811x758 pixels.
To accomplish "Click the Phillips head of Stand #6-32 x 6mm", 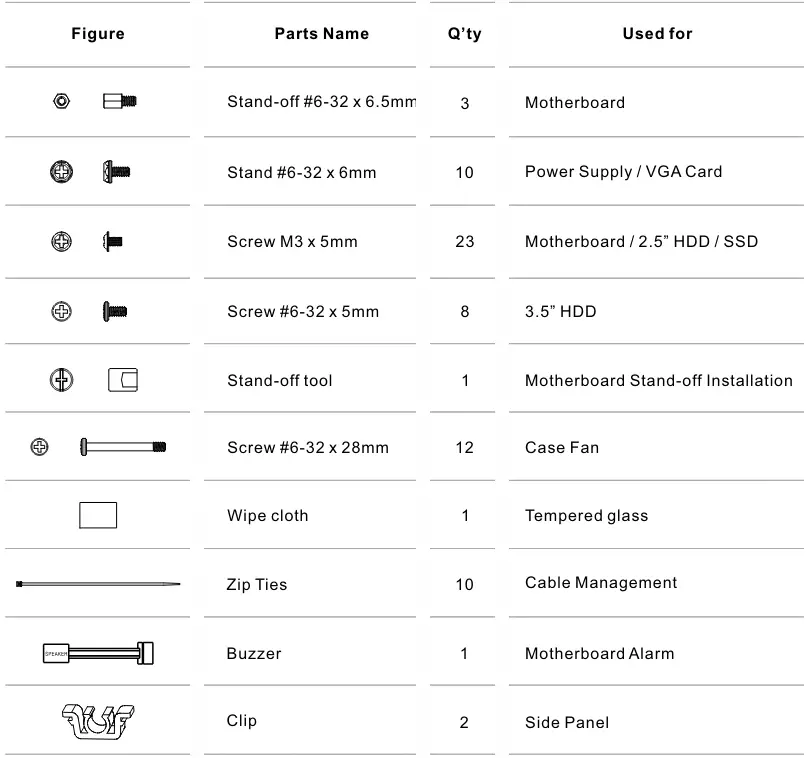I will coord(62,172).
